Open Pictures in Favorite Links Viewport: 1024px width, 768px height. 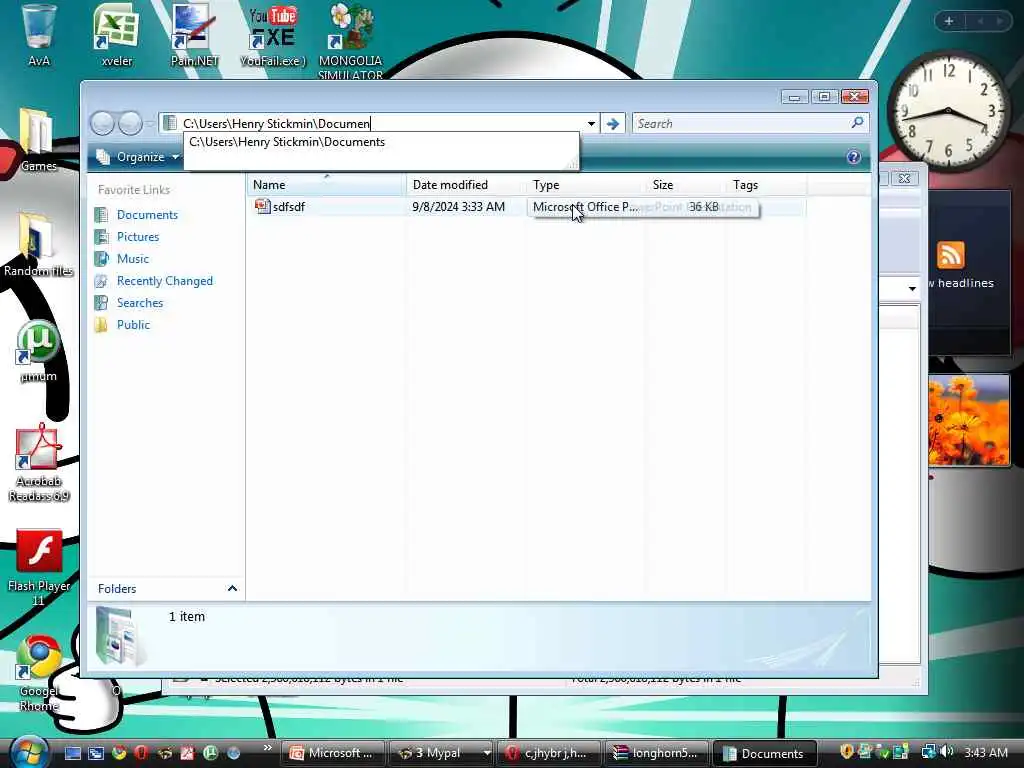[138, 236]
